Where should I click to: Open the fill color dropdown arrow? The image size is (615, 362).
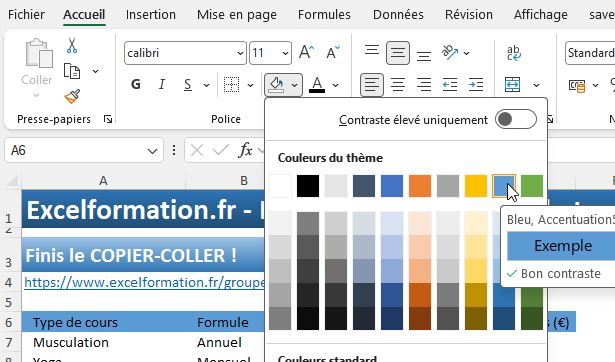[x=294, y=85]
